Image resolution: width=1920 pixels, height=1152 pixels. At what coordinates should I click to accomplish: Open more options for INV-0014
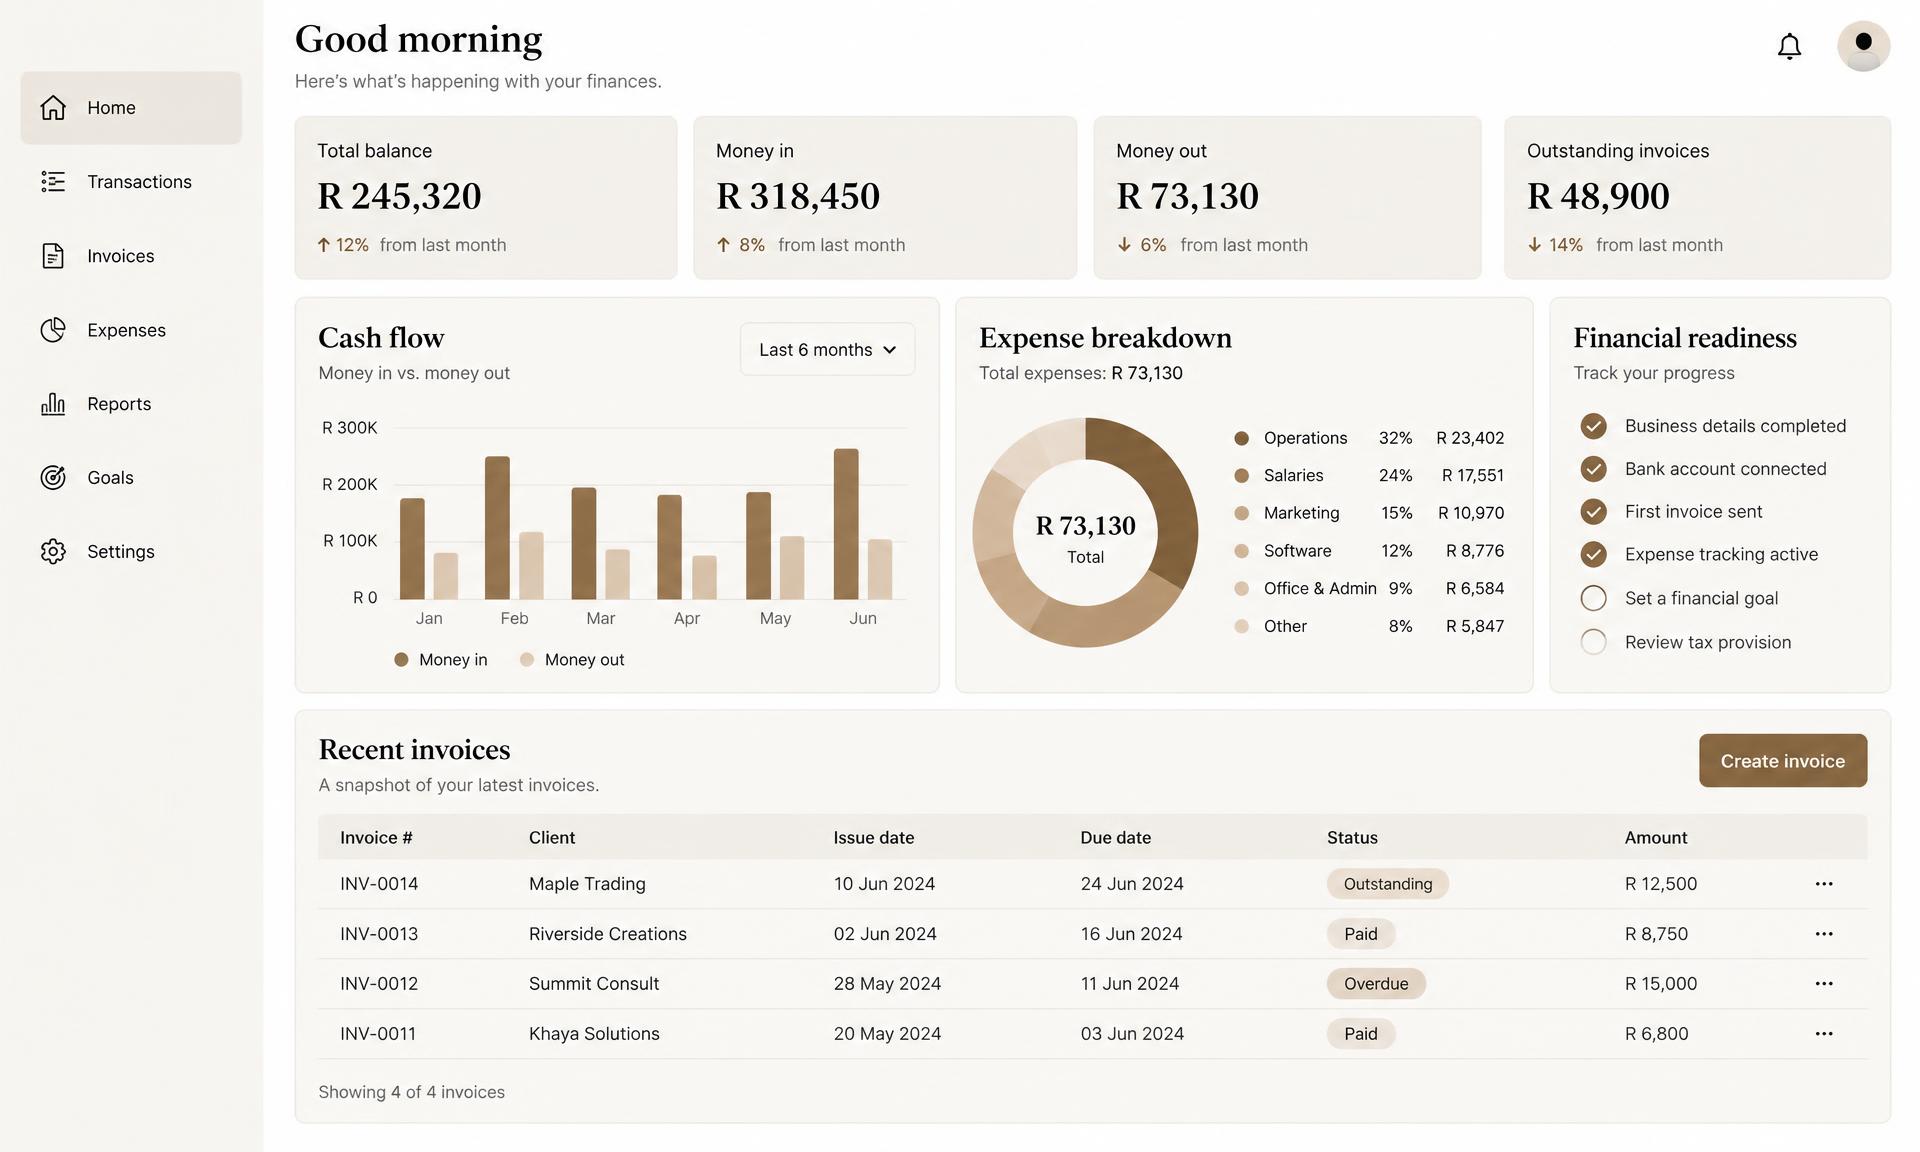(1824, 884)
